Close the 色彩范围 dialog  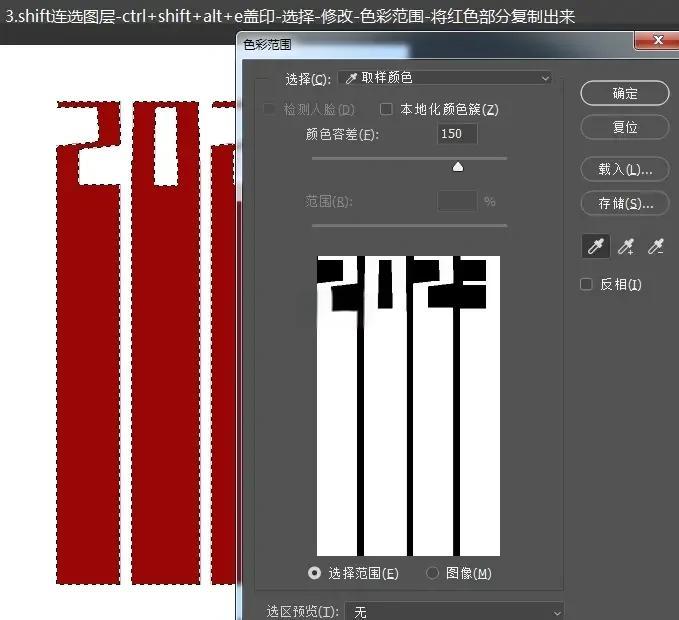pyautogui.click(x=658, y=40)
